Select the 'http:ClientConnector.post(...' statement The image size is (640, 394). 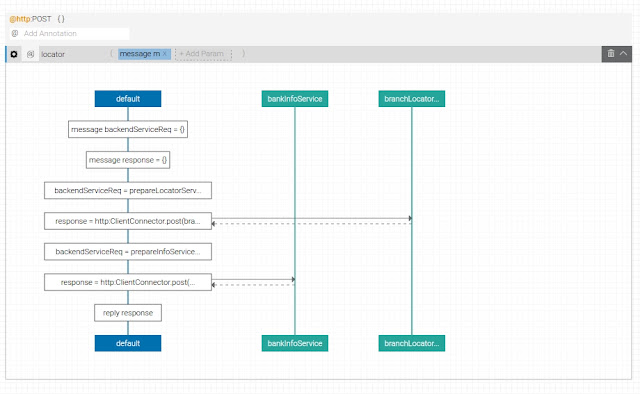pyautogui.click(x=128, y=282)
